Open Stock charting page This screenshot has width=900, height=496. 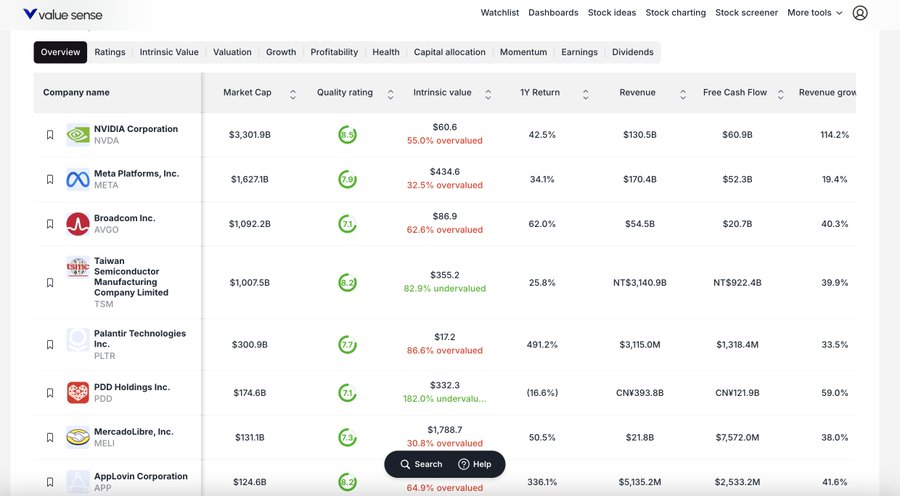pos(676,13)
